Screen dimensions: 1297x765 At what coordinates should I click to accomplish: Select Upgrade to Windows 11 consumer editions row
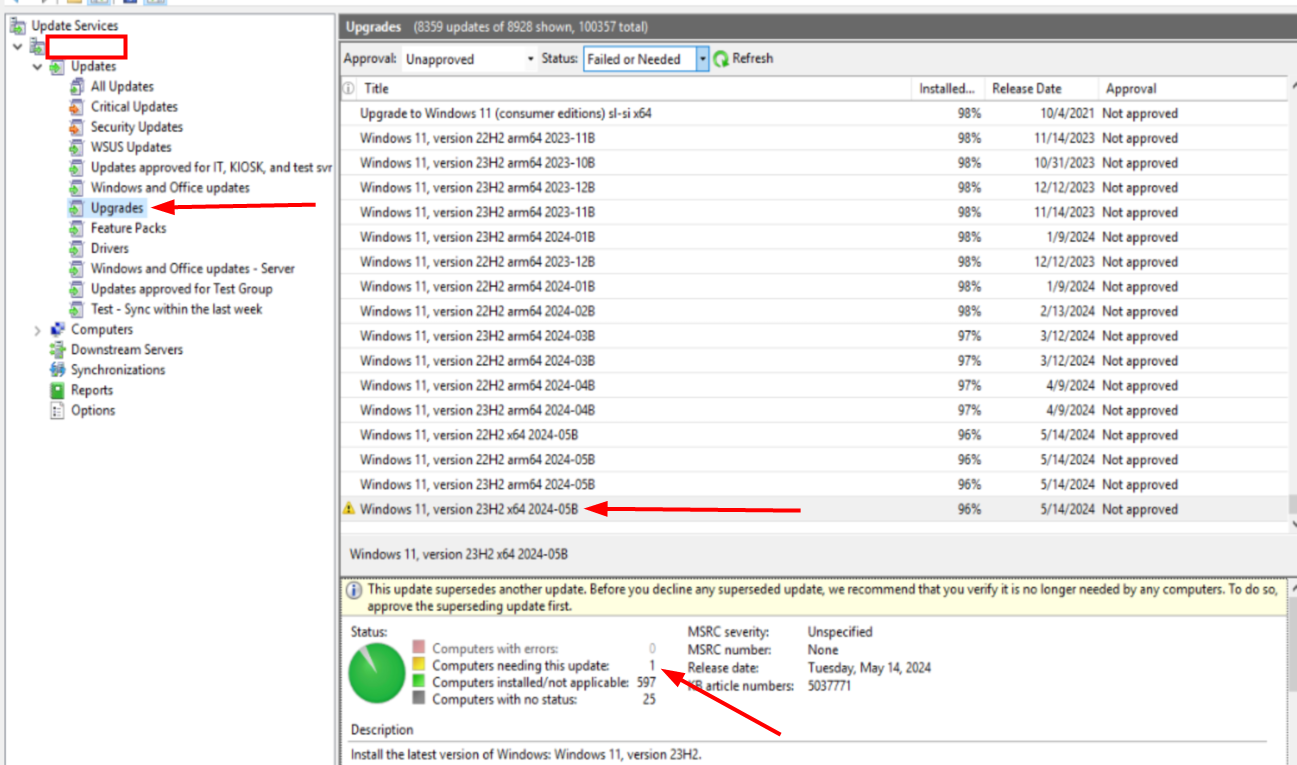pos(813,113)
